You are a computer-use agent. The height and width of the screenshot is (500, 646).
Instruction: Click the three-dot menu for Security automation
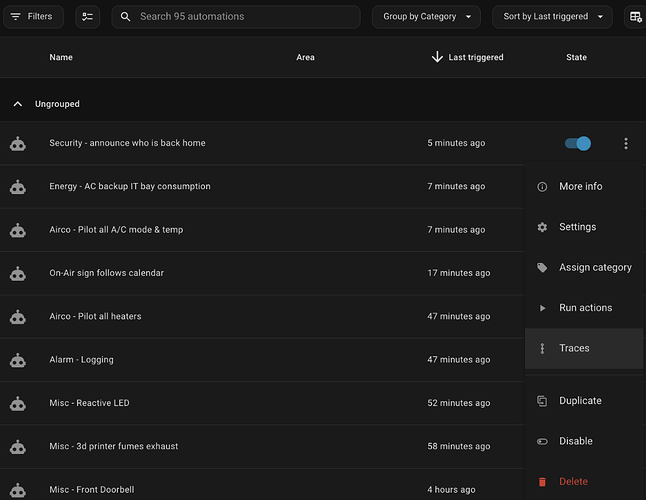[x=626, y=144]
